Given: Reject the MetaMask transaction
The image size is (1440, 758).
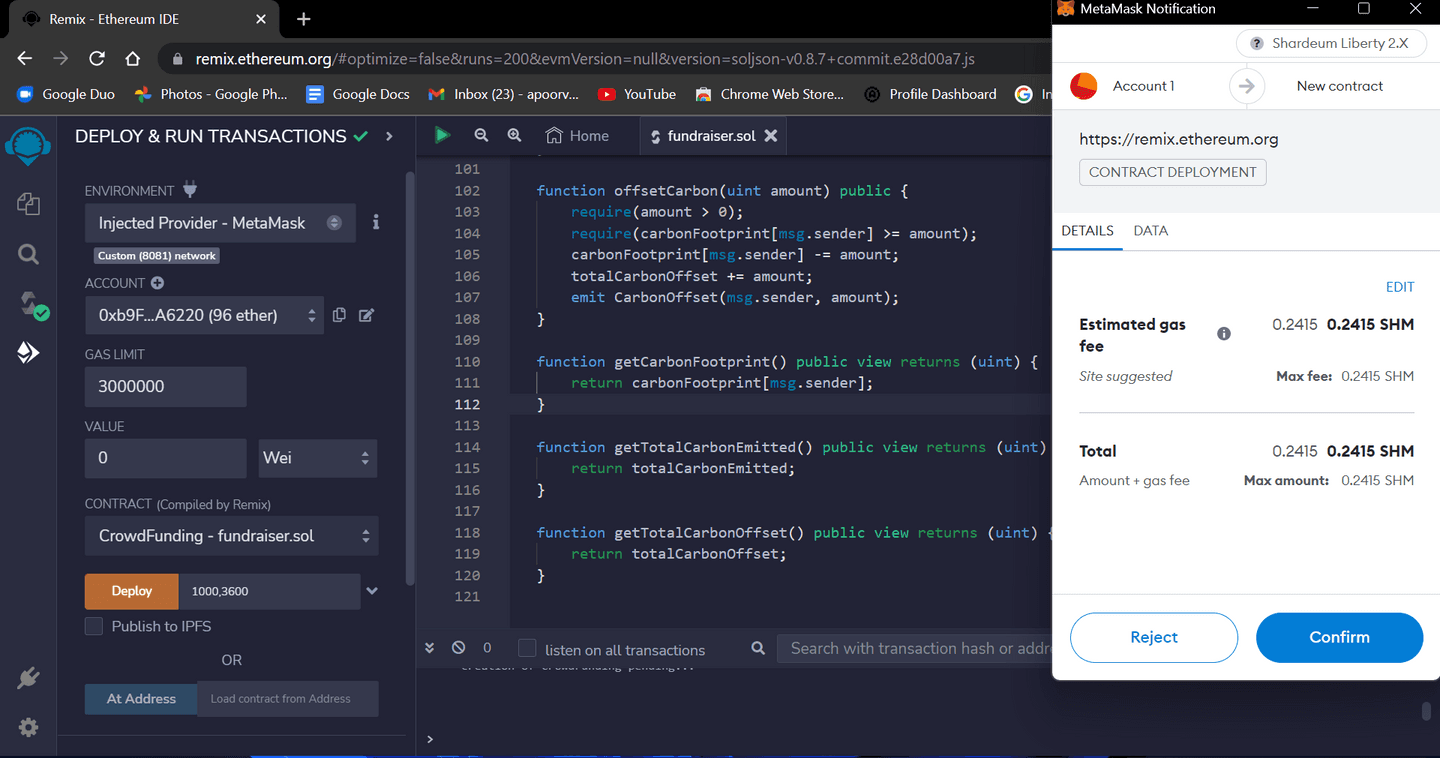Looking at the screenshot, I should pos(1154,637).
